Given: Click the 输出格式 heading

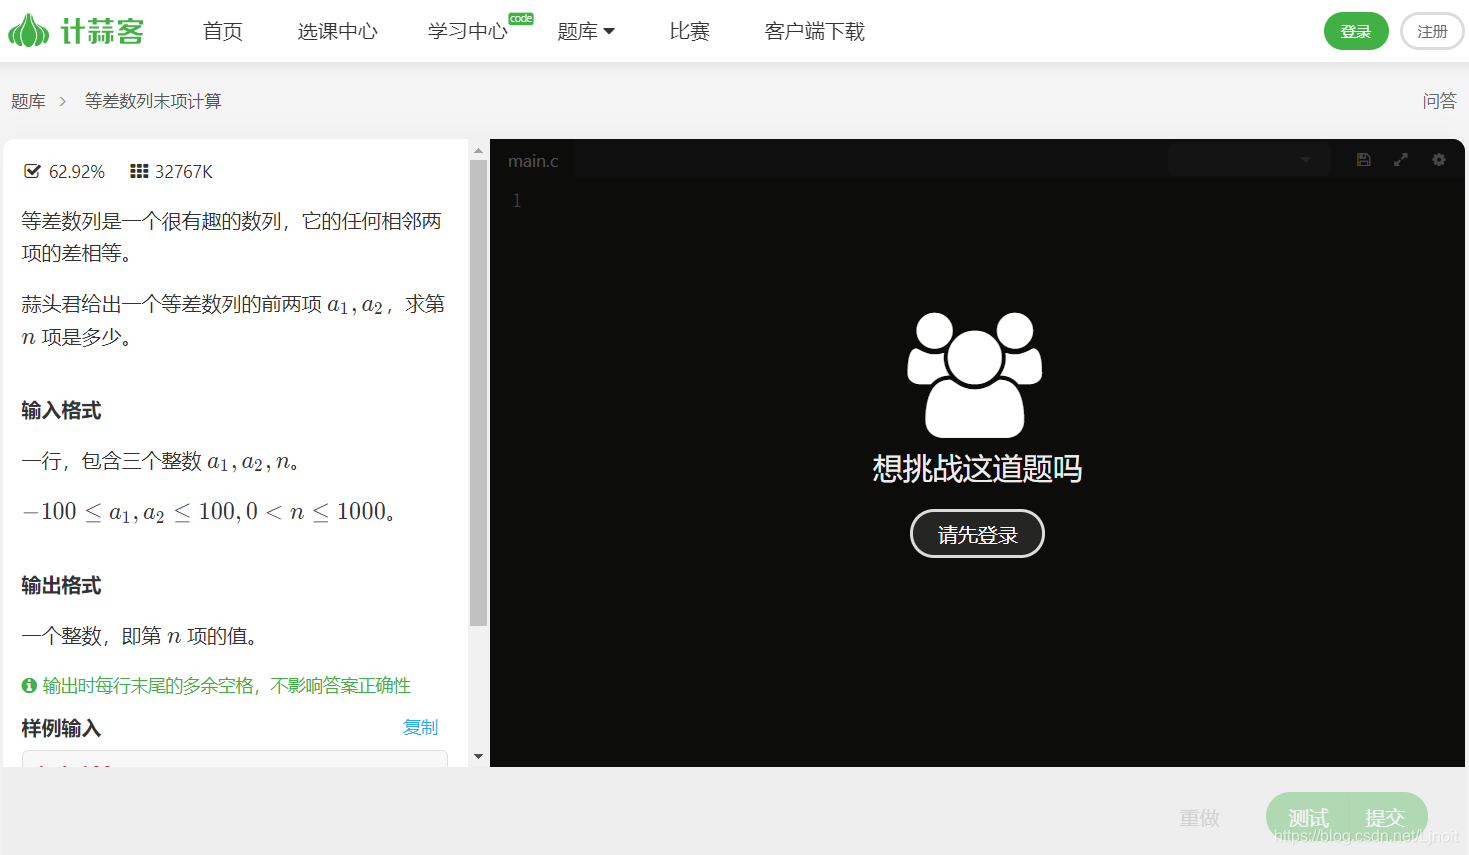Looking at the screenshot, I should tap(61, 585).
